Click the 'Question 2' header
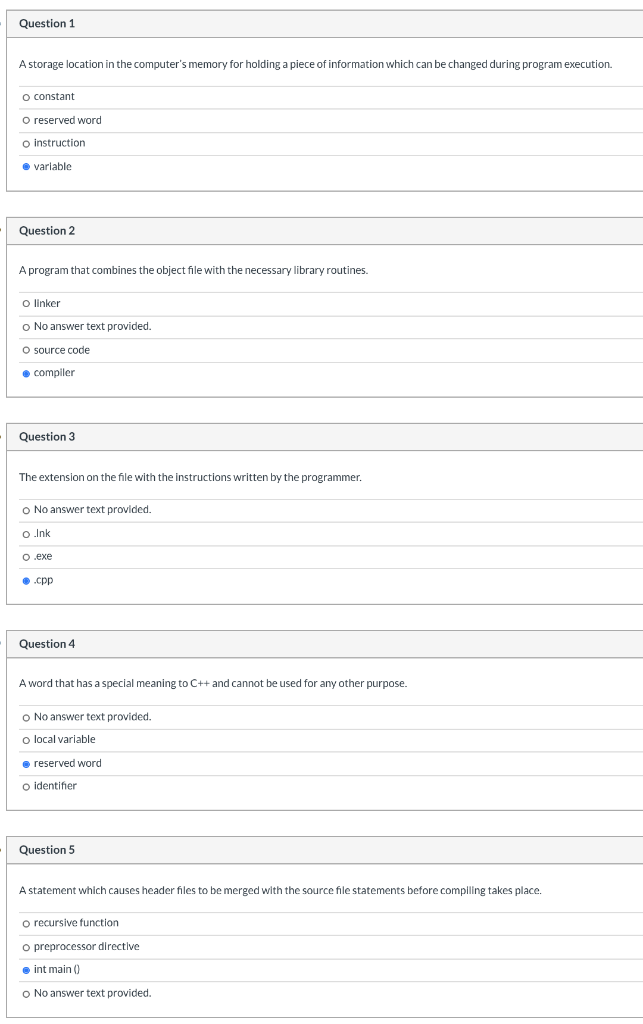 47,231
